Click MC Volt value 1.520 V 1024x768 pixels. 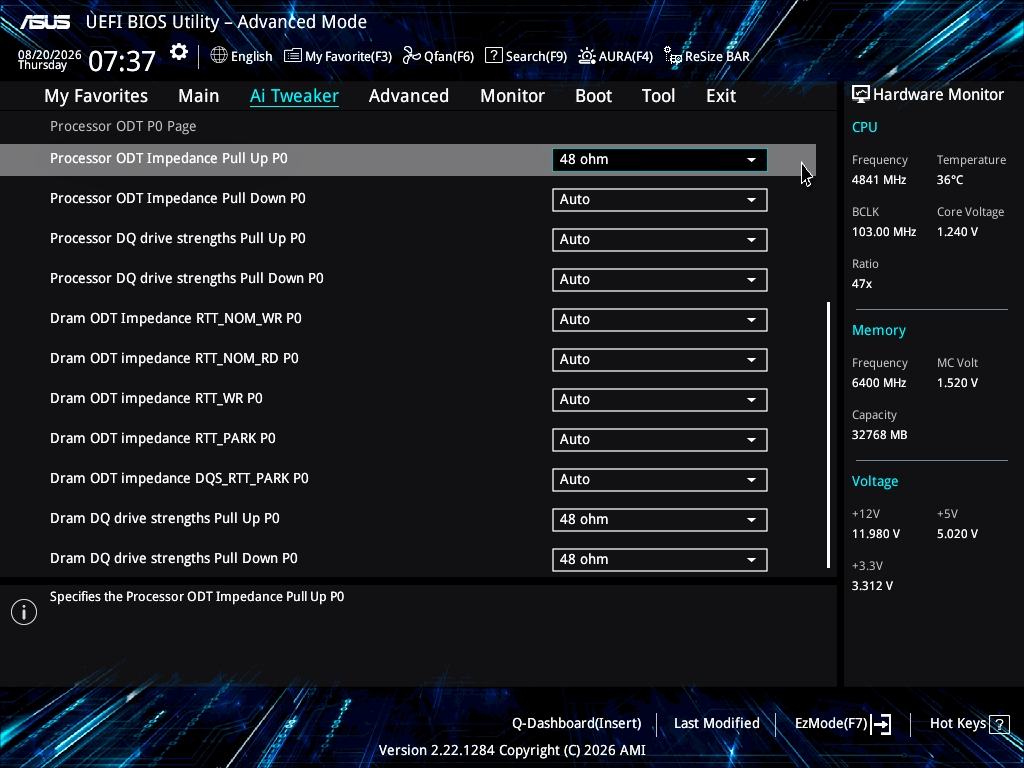tap(957, 383)
